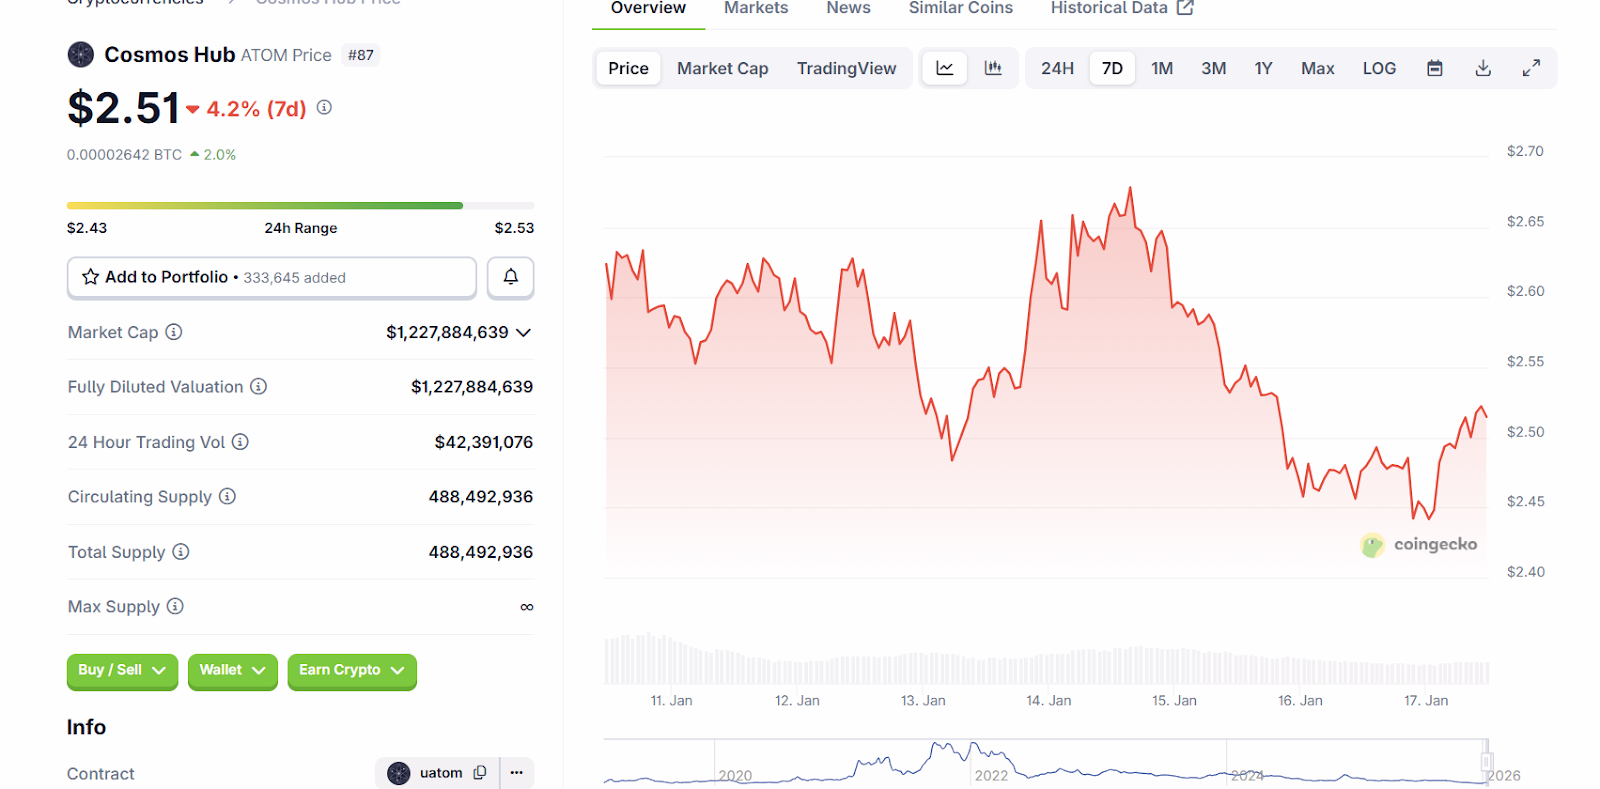Download chart data via download icon

(1483, 68)
